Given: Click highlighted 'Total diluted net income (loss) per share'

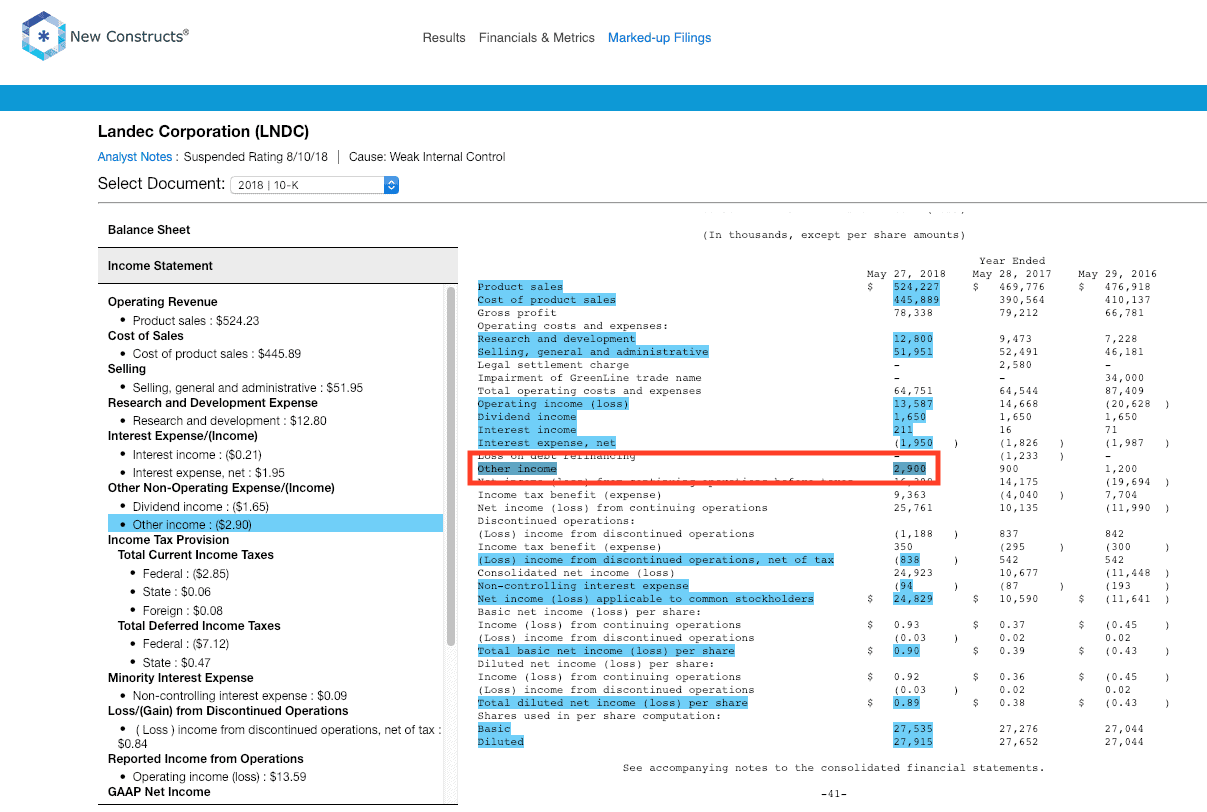Looking at the screenshot, I should [612, 703].
